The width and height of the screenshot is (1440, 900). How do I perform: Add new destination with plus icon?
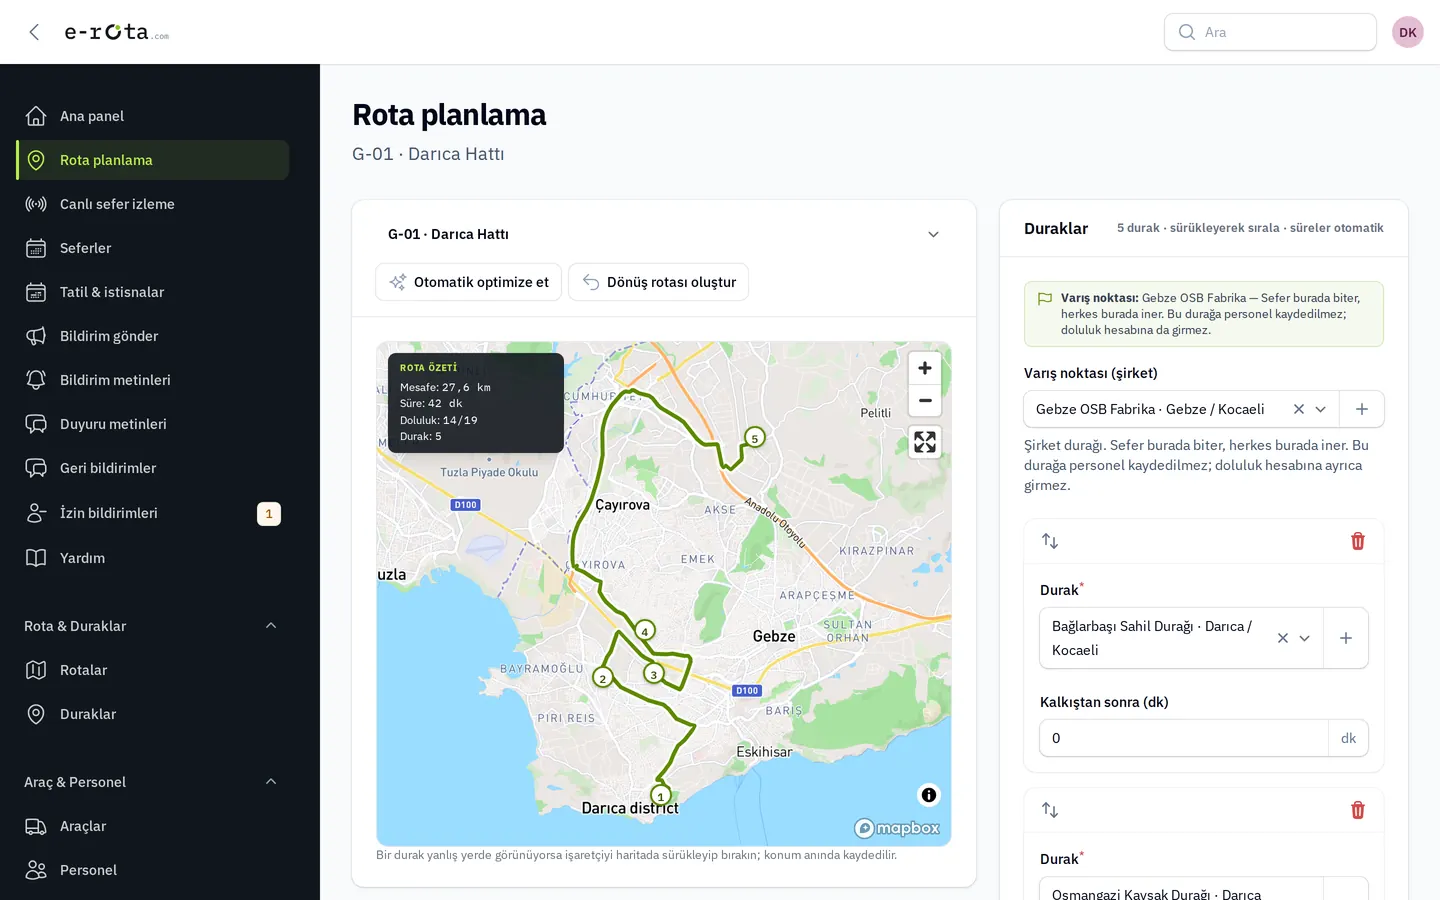coord(1362,409)
